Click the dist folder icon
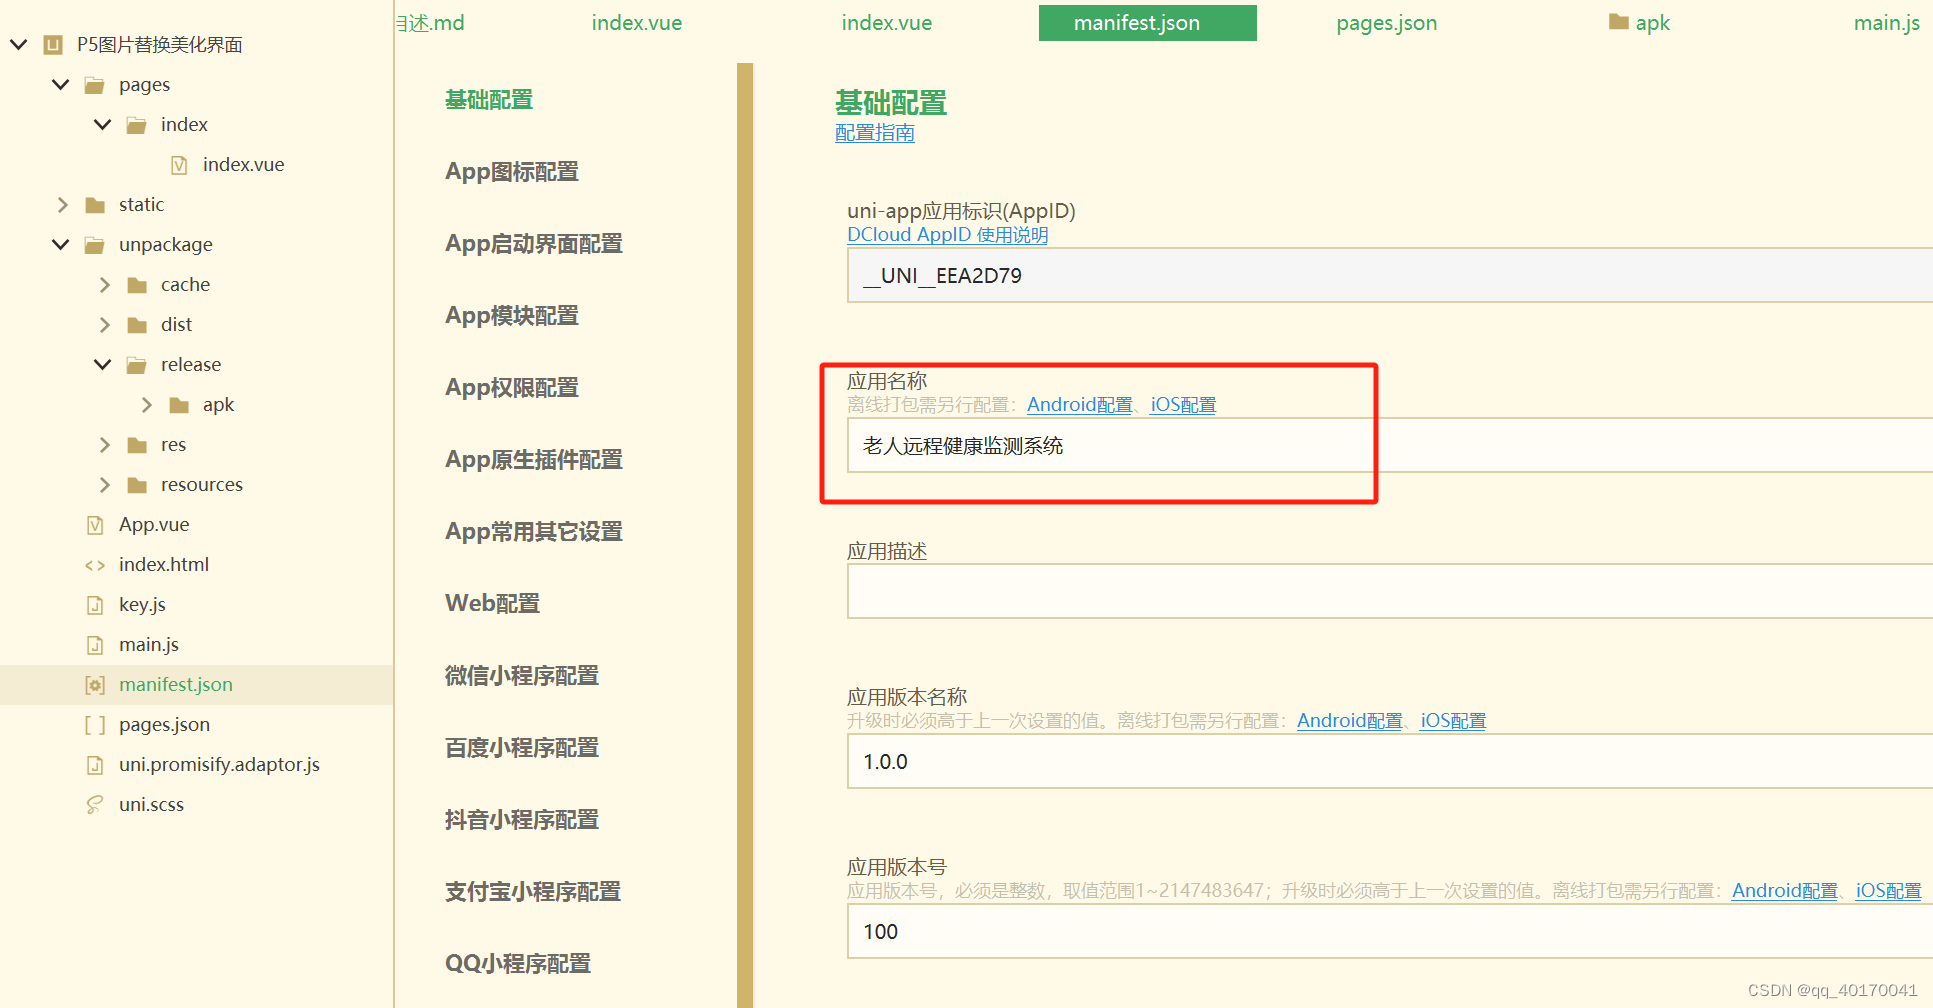This screenshot has height=1008, width=1933. [137, 325]
